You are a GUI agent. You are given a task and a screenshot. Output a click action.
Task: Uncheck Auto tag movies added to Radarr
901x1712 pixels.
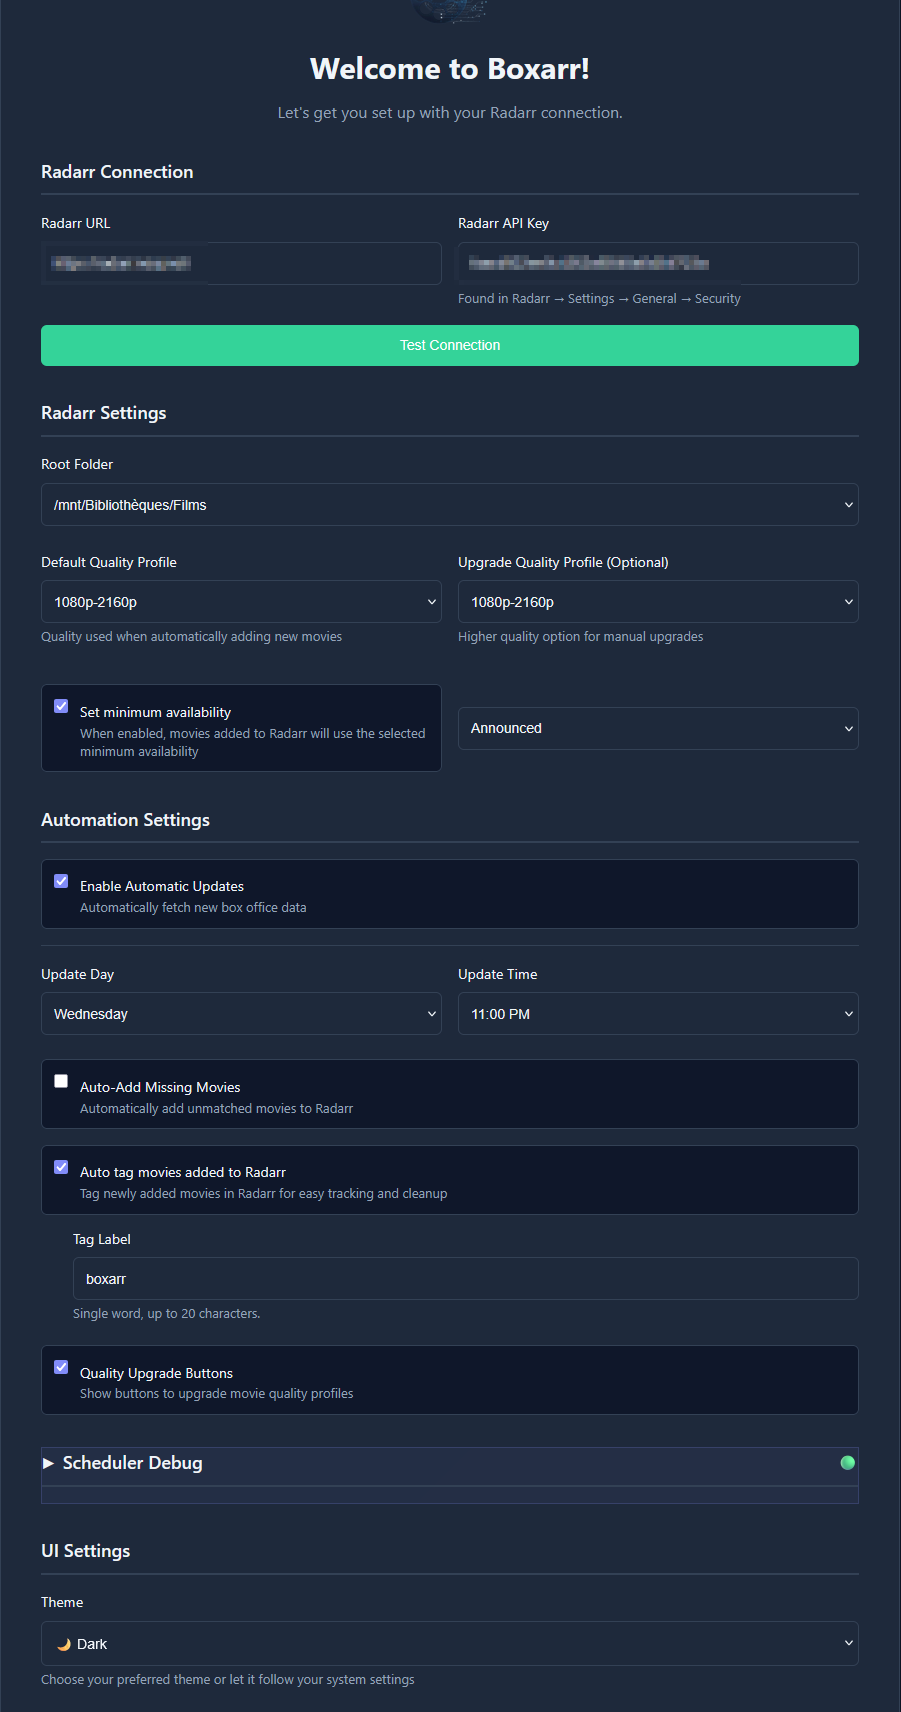[61, 1167]
